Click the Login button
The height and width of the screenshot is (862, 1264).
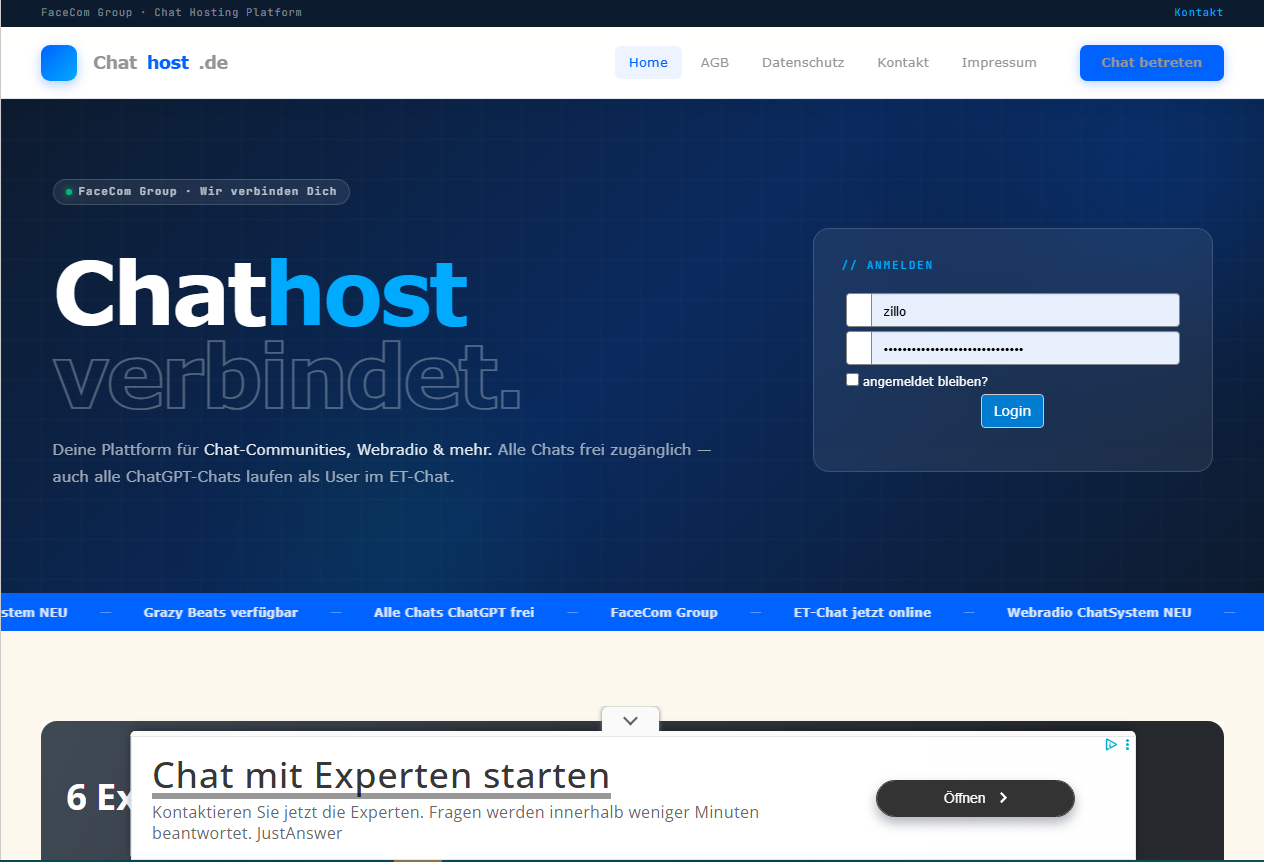[1012, 410]
